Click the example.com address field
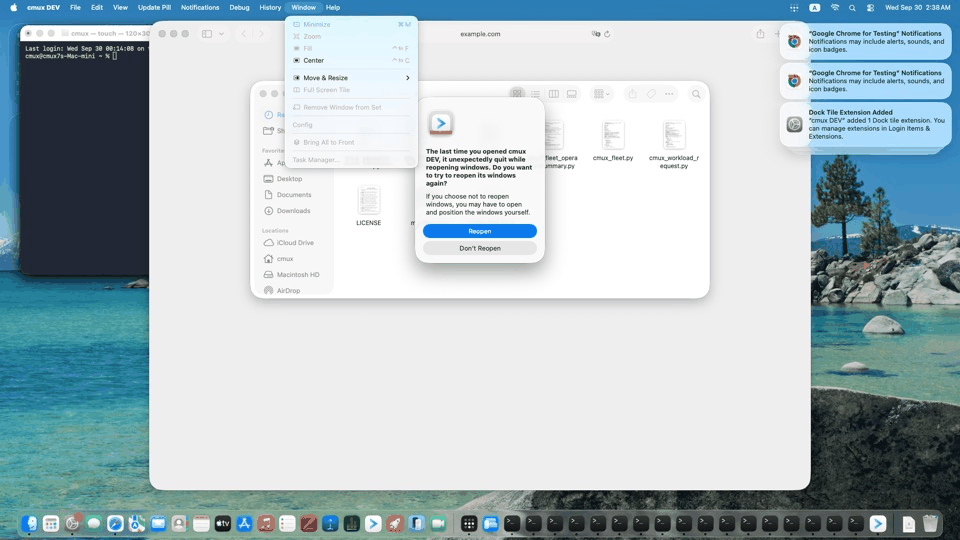Viewport: 960px width, 540px height. tap(480, 34)
